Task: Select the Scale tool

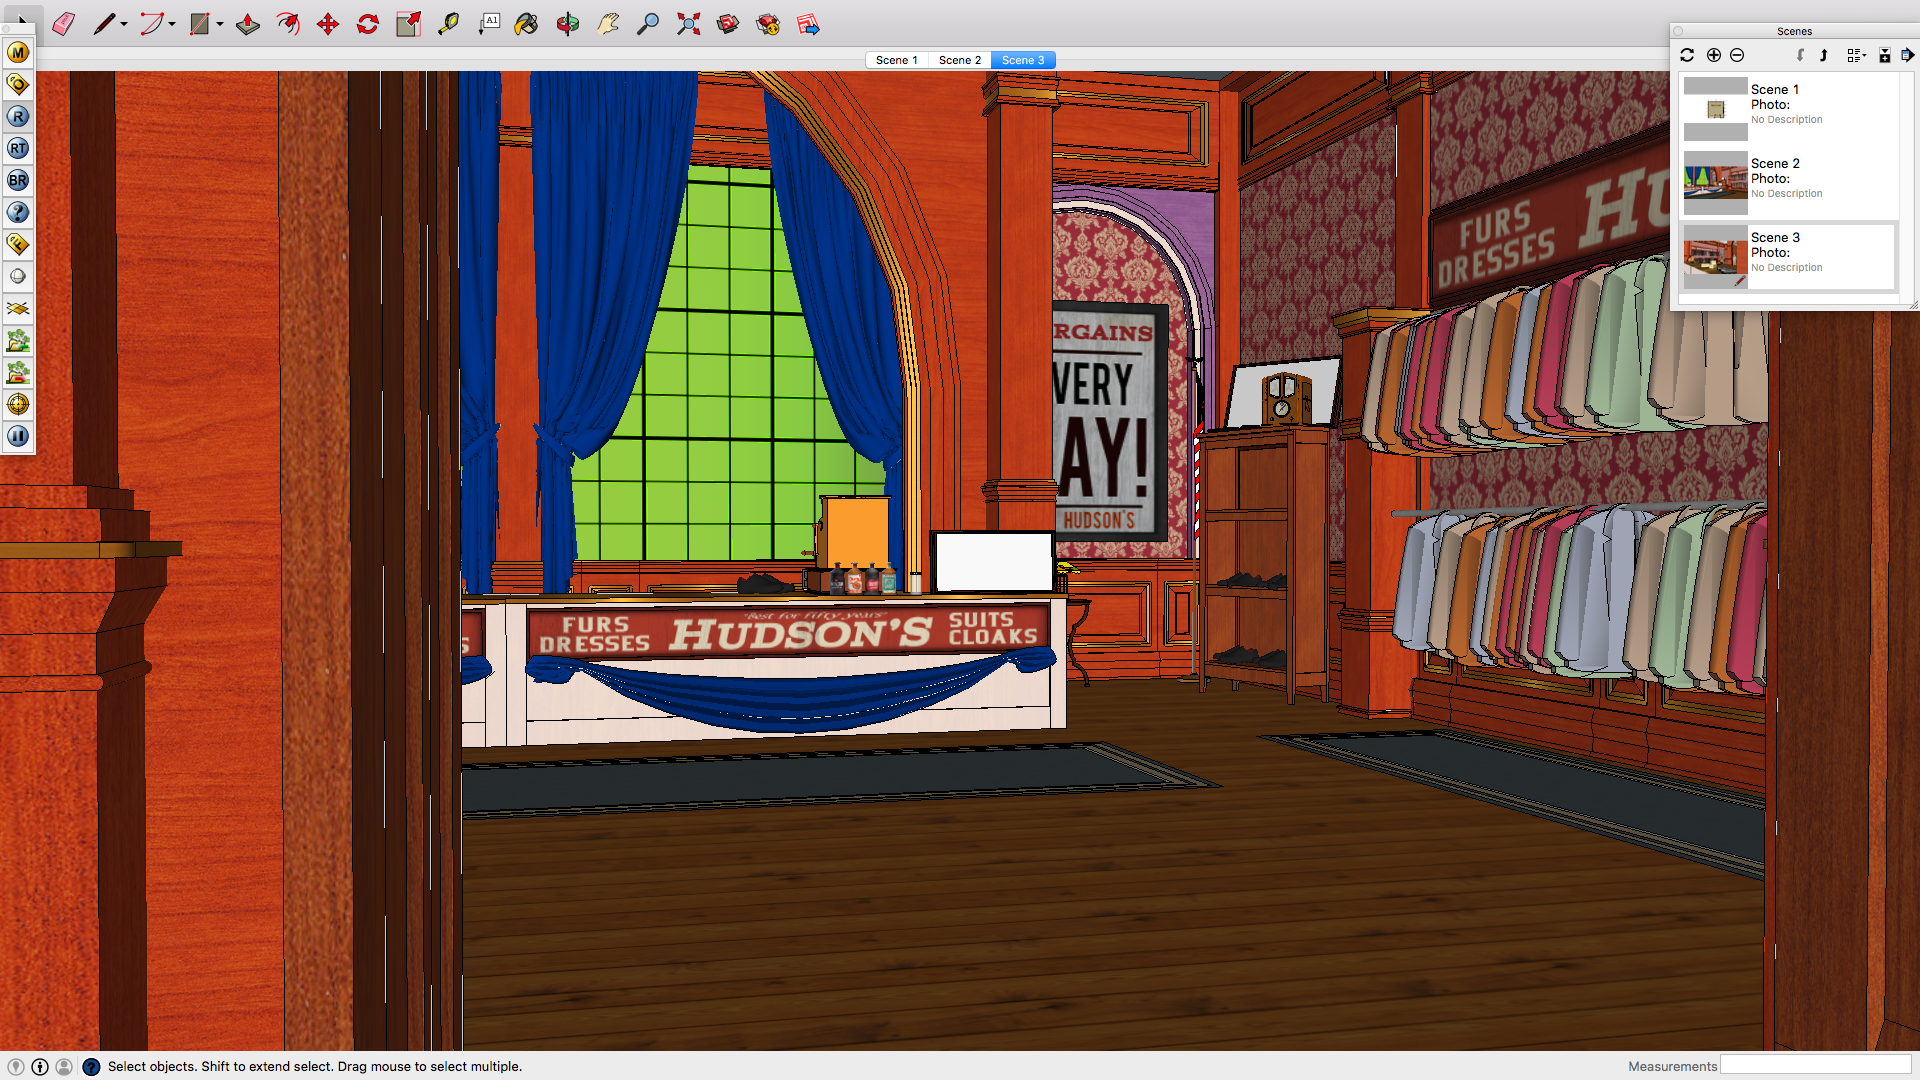Action: 408,24
